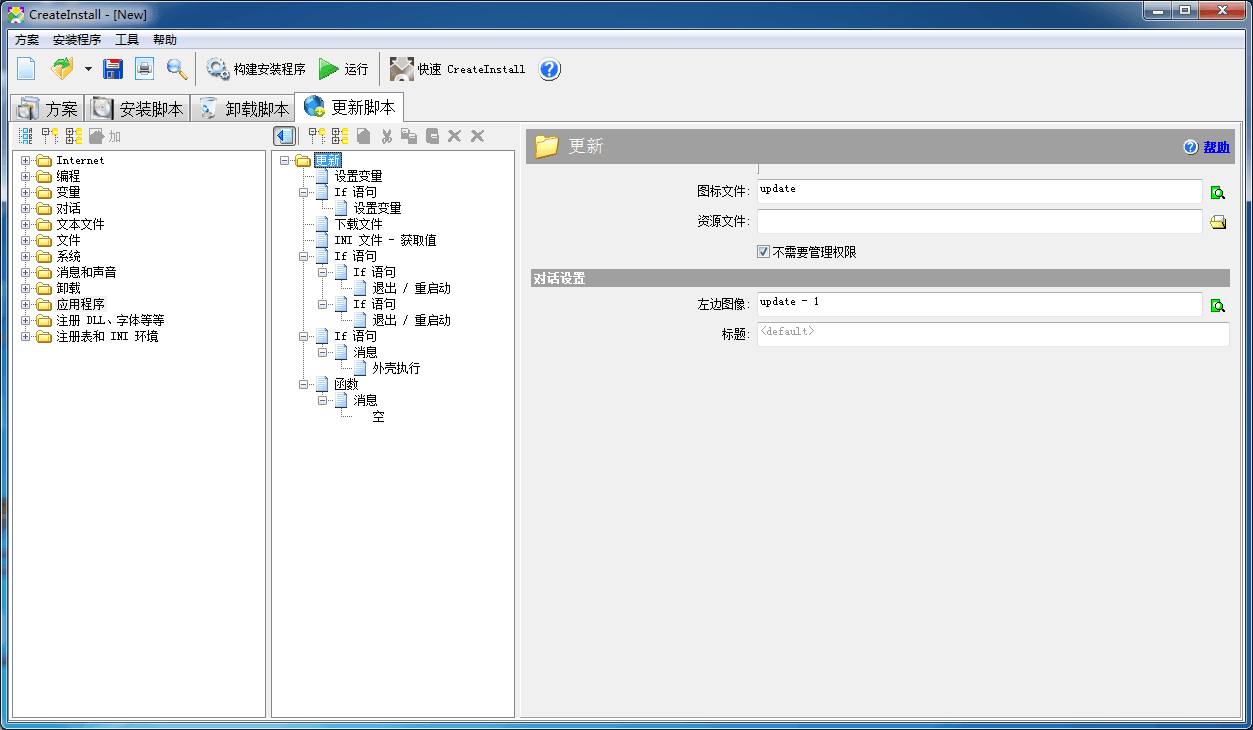Browse for resource file beside 资源文件

coord(1218,222)
